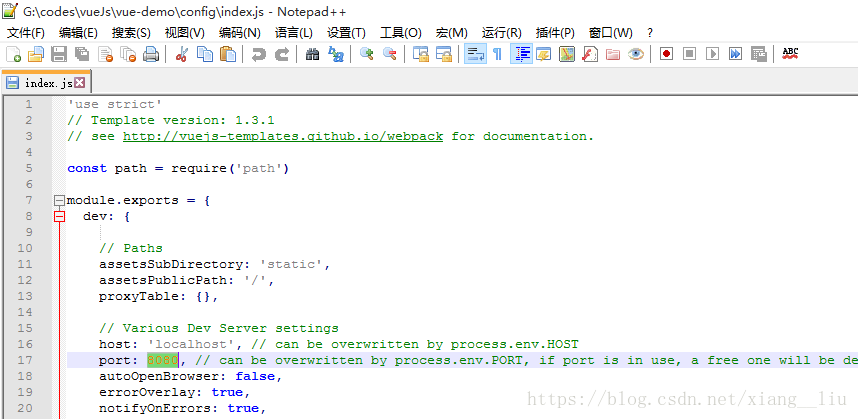The image size is (858, 419).
Task: Click the Close All documents icon
Action: click(128, 54)
